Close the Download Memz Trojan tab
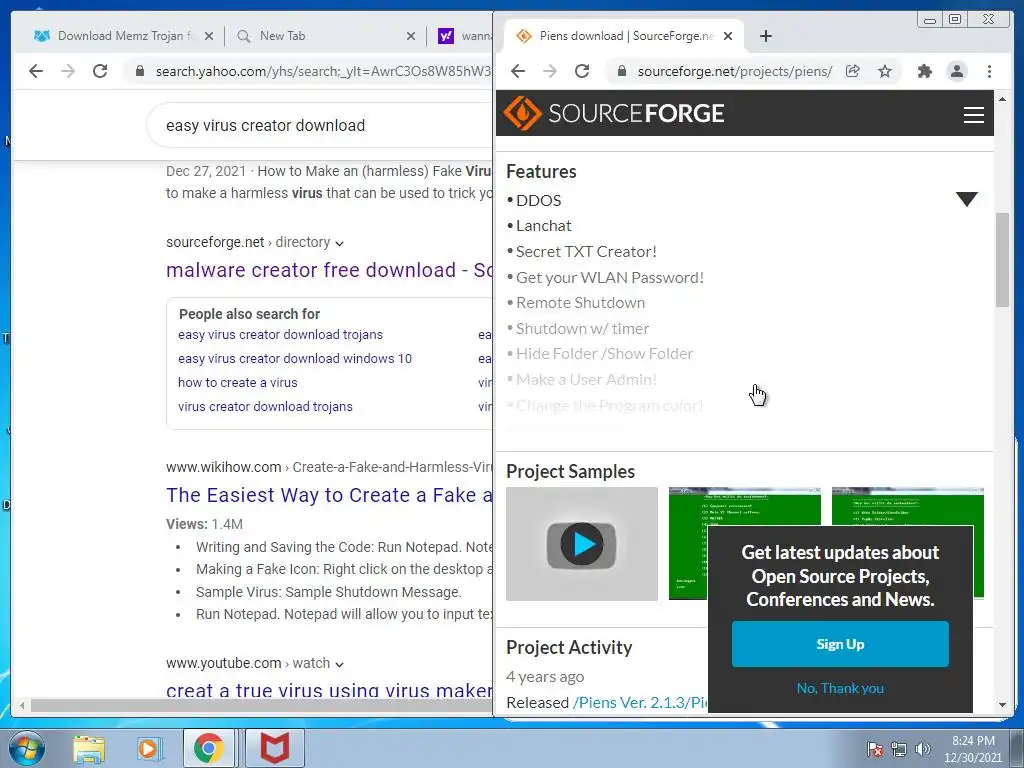Screen dimensions: 1024x768 click(x=209, y=36)
